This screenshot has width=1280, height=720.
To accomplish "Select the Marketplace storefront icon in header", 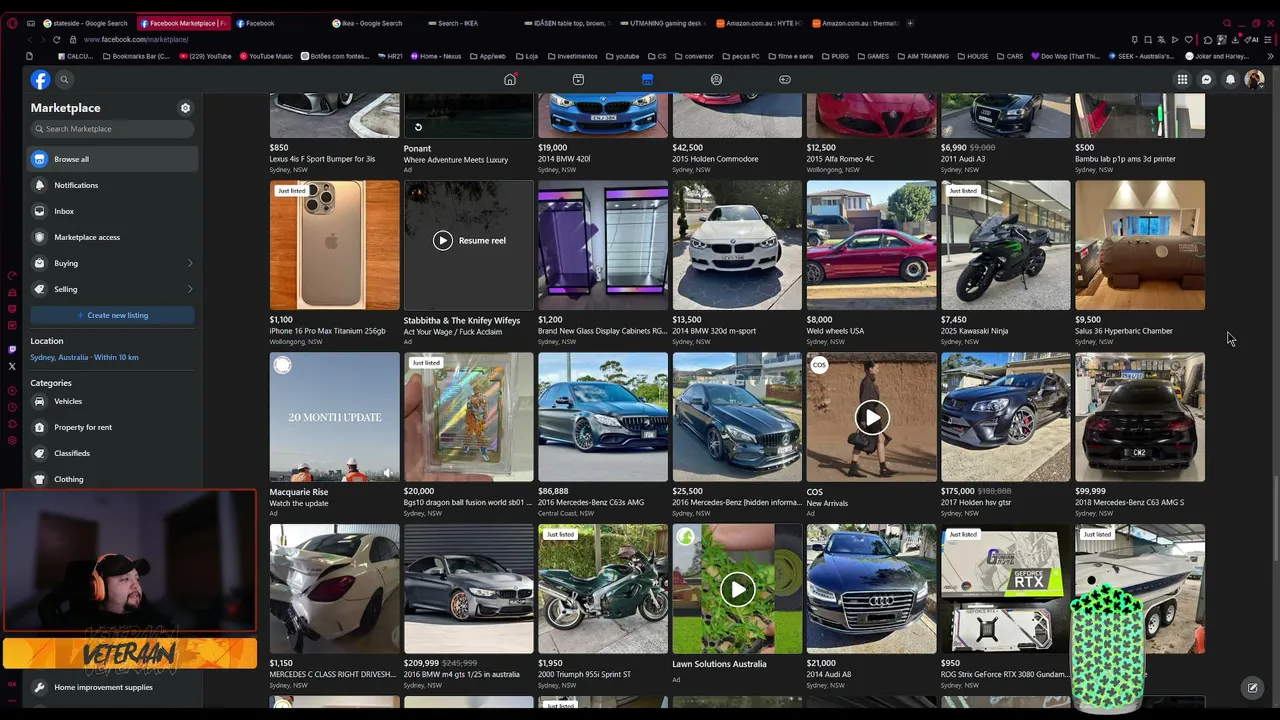I will 647,79.
